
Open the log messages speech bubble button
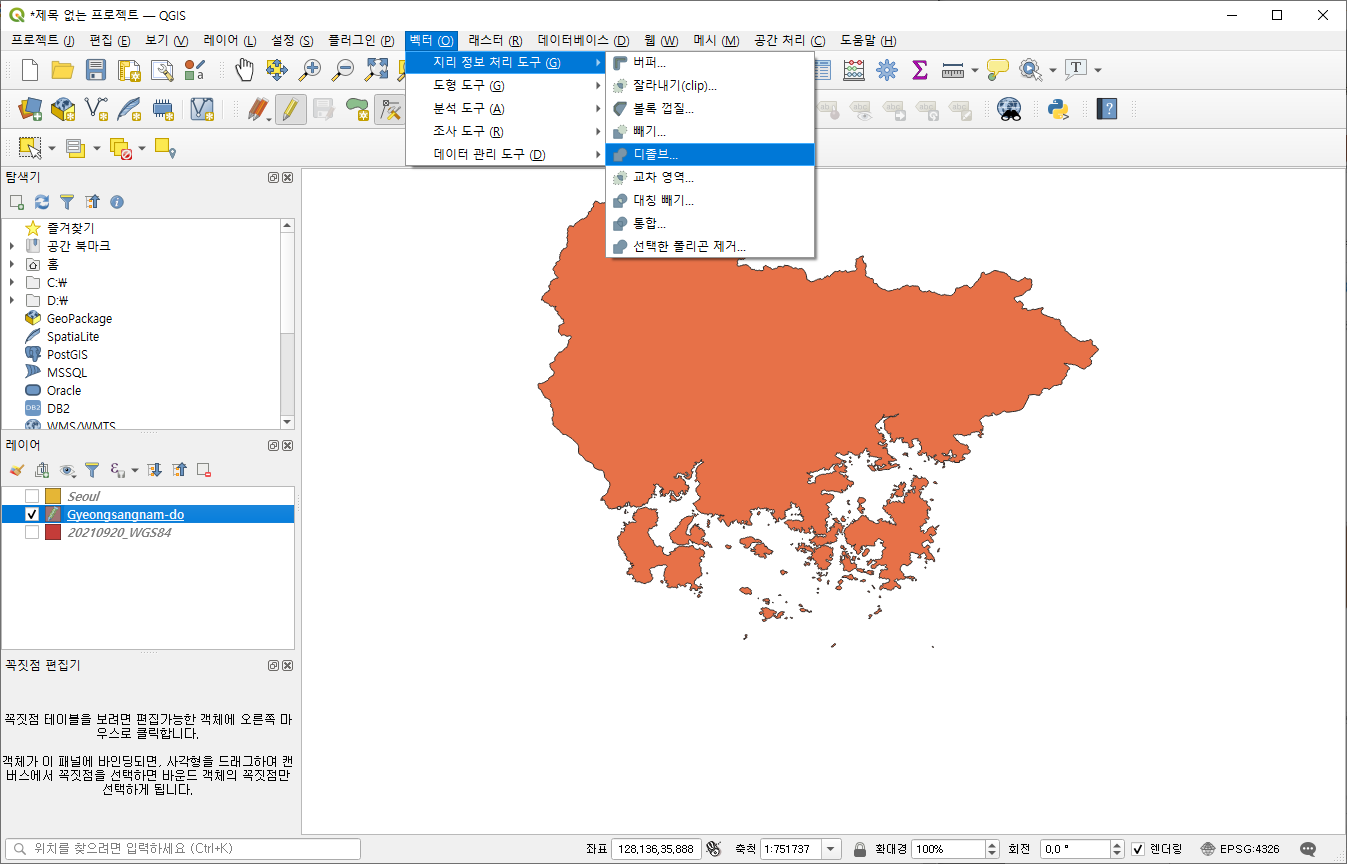(x=1308, y=849)
